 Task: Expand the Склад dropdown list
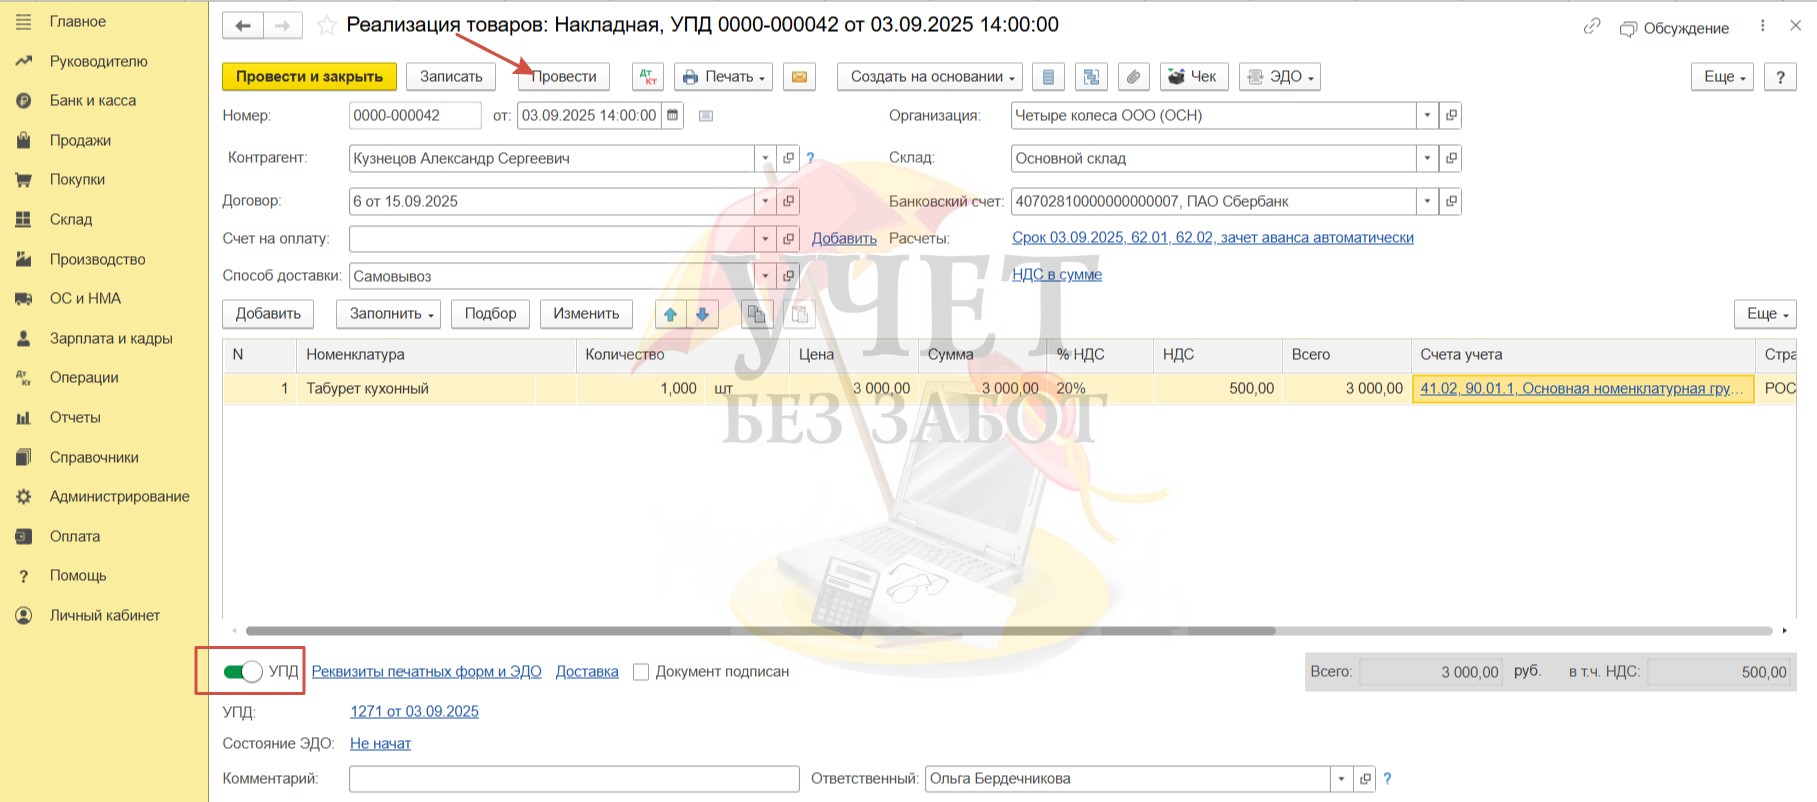[x=1427, y=158]
